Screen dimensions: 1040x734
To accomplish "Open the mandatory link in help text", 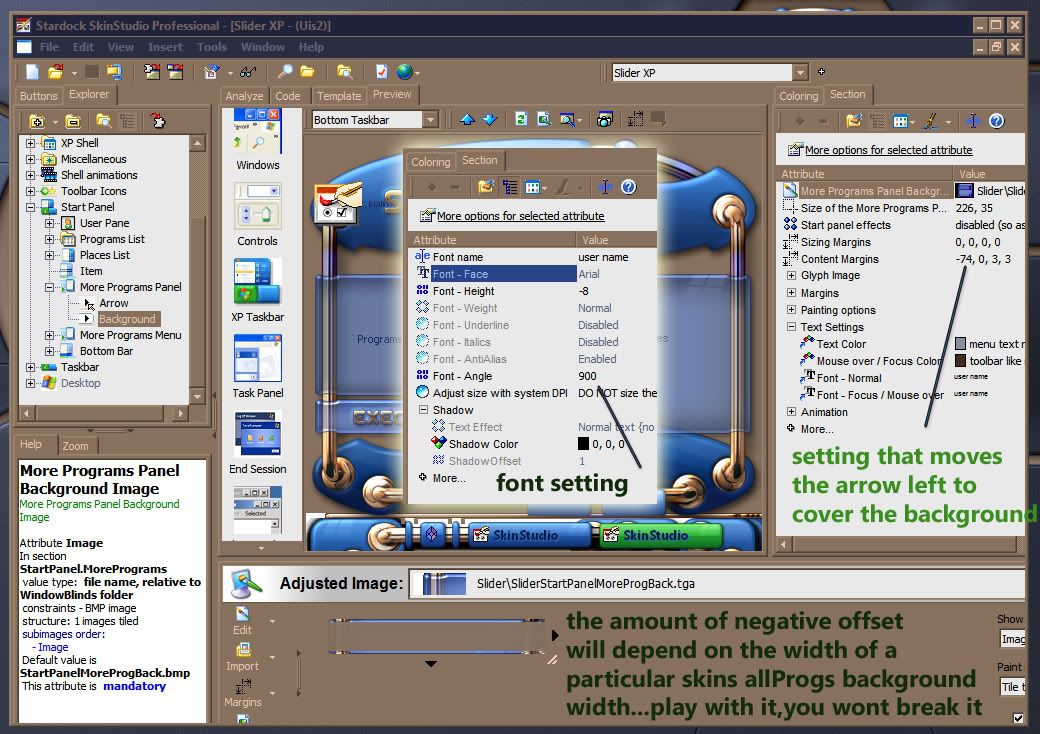I will [135, 686].
